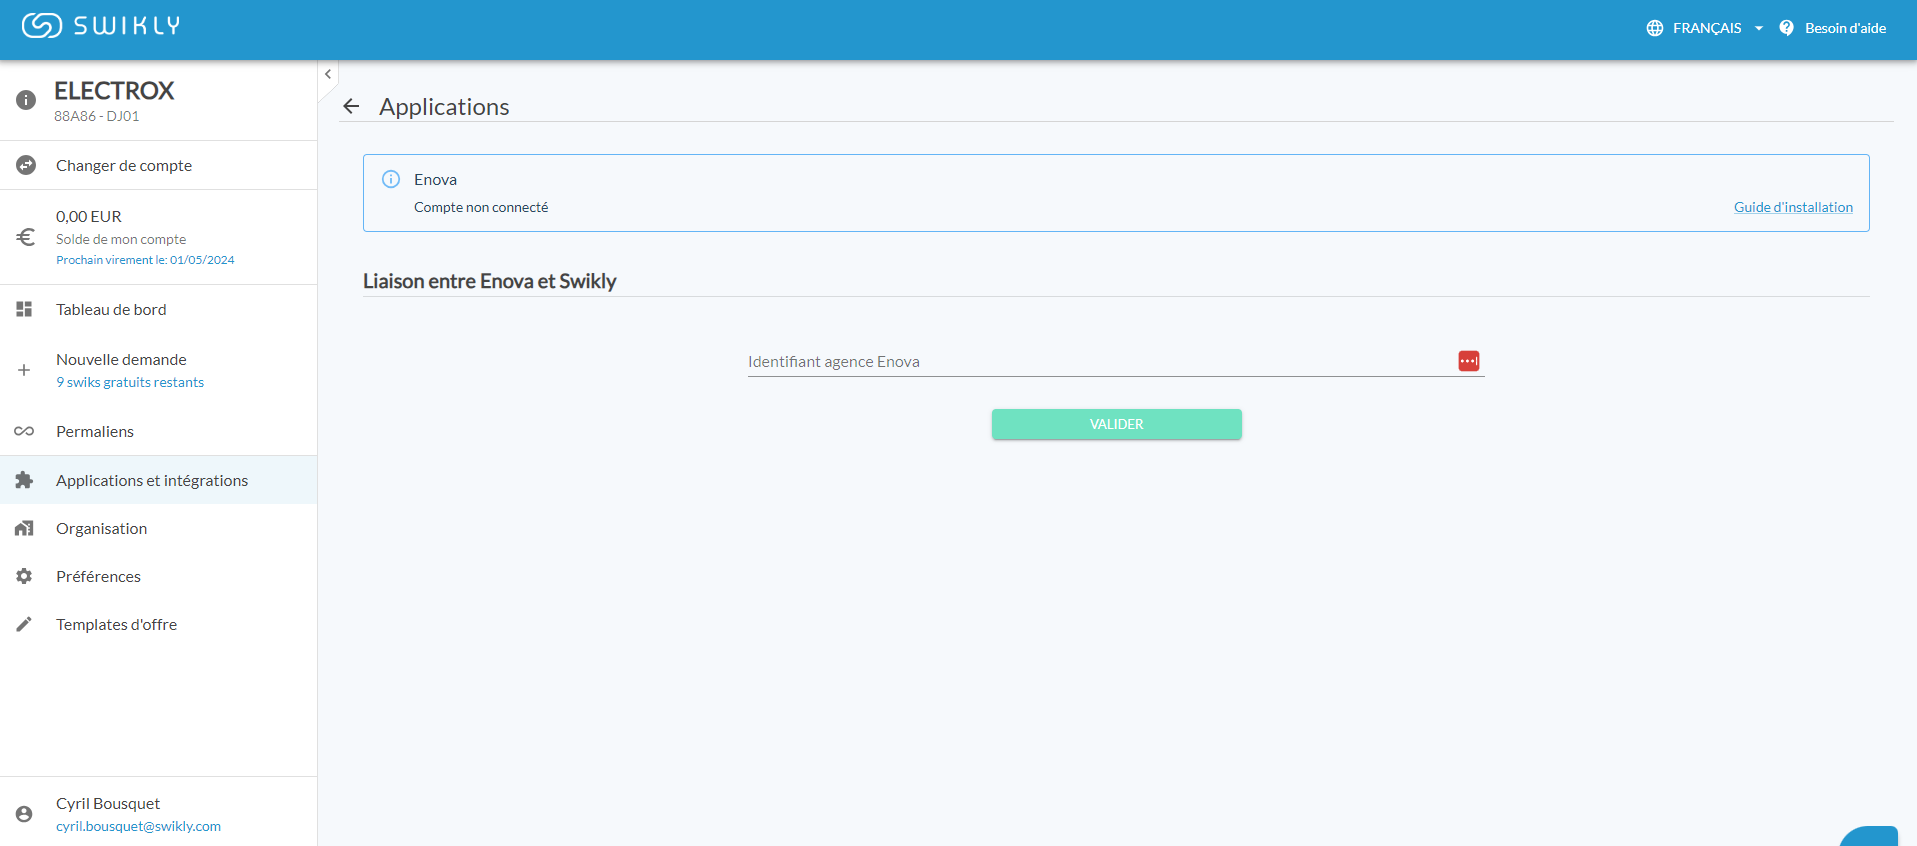This screenshot has width=1917, height=846.
Task: Click the plus Nouvelle demande icon
Action: click(24, 370)
